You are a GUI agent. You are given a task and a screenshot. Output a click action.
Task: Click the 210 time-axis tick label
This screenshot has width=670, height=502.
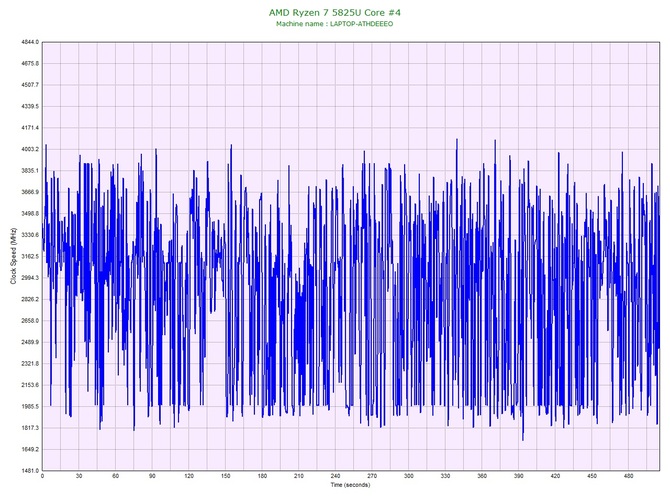click(x=299, y=476)
